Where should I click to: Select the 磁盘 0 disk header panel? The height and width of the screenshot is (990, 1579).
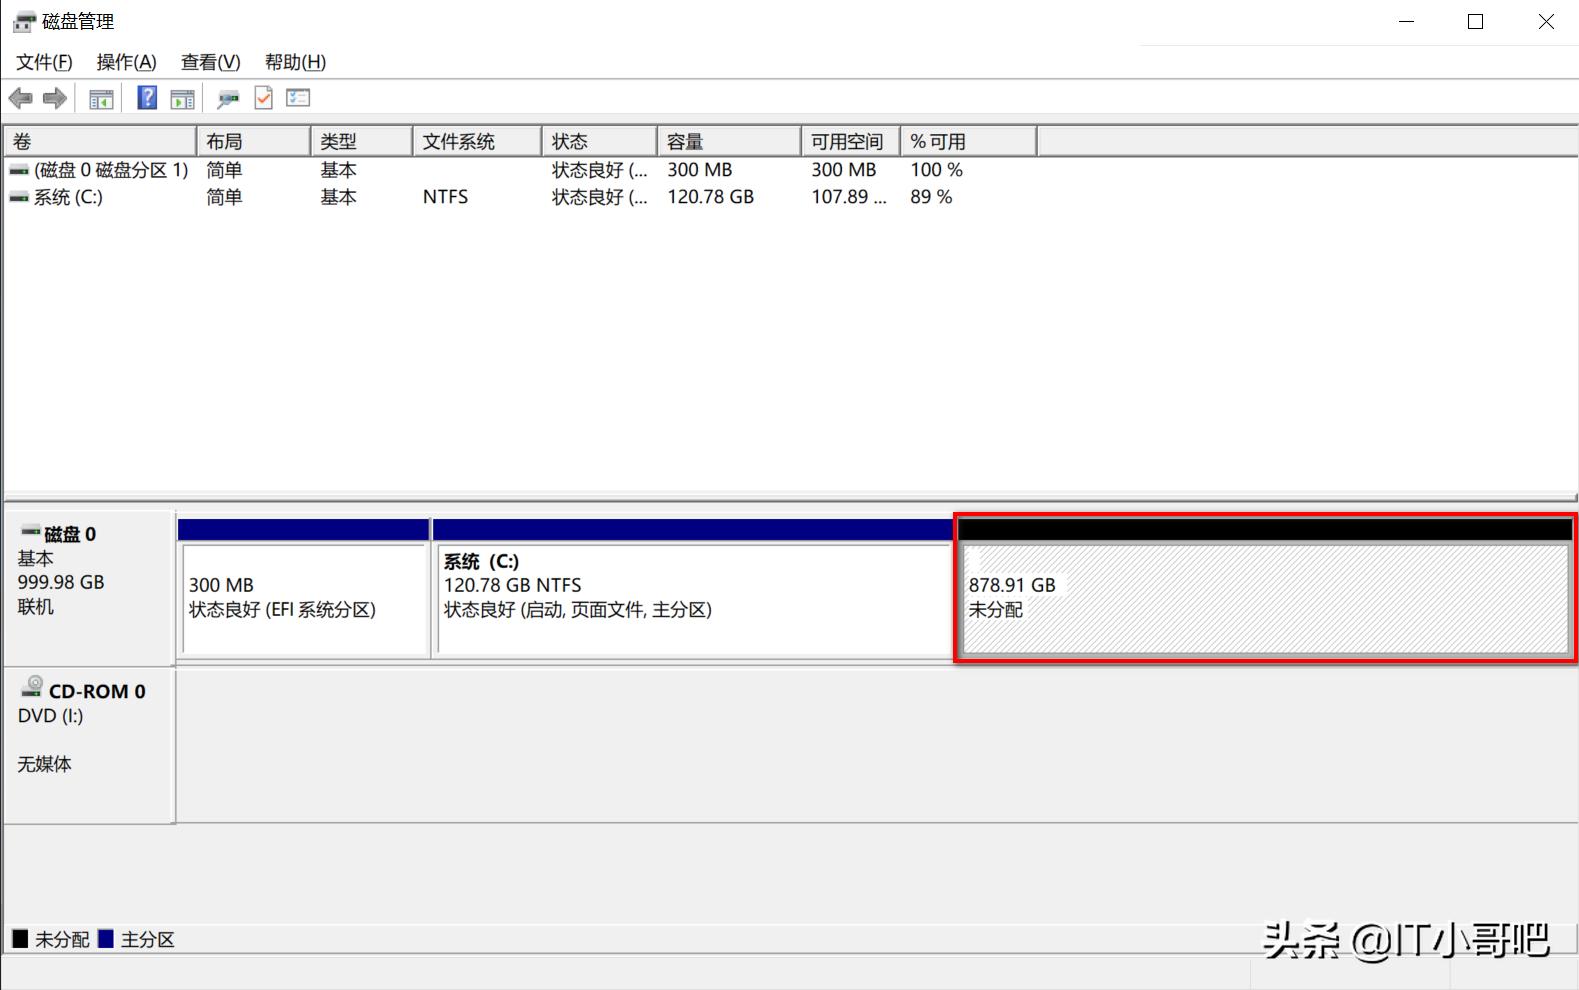(89, 588)
